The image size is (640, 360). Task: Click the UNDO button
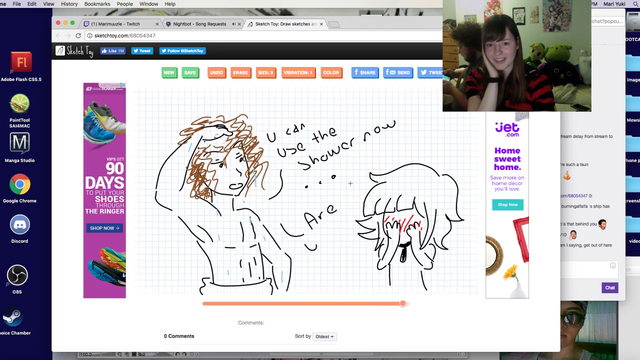pos(217,73)
